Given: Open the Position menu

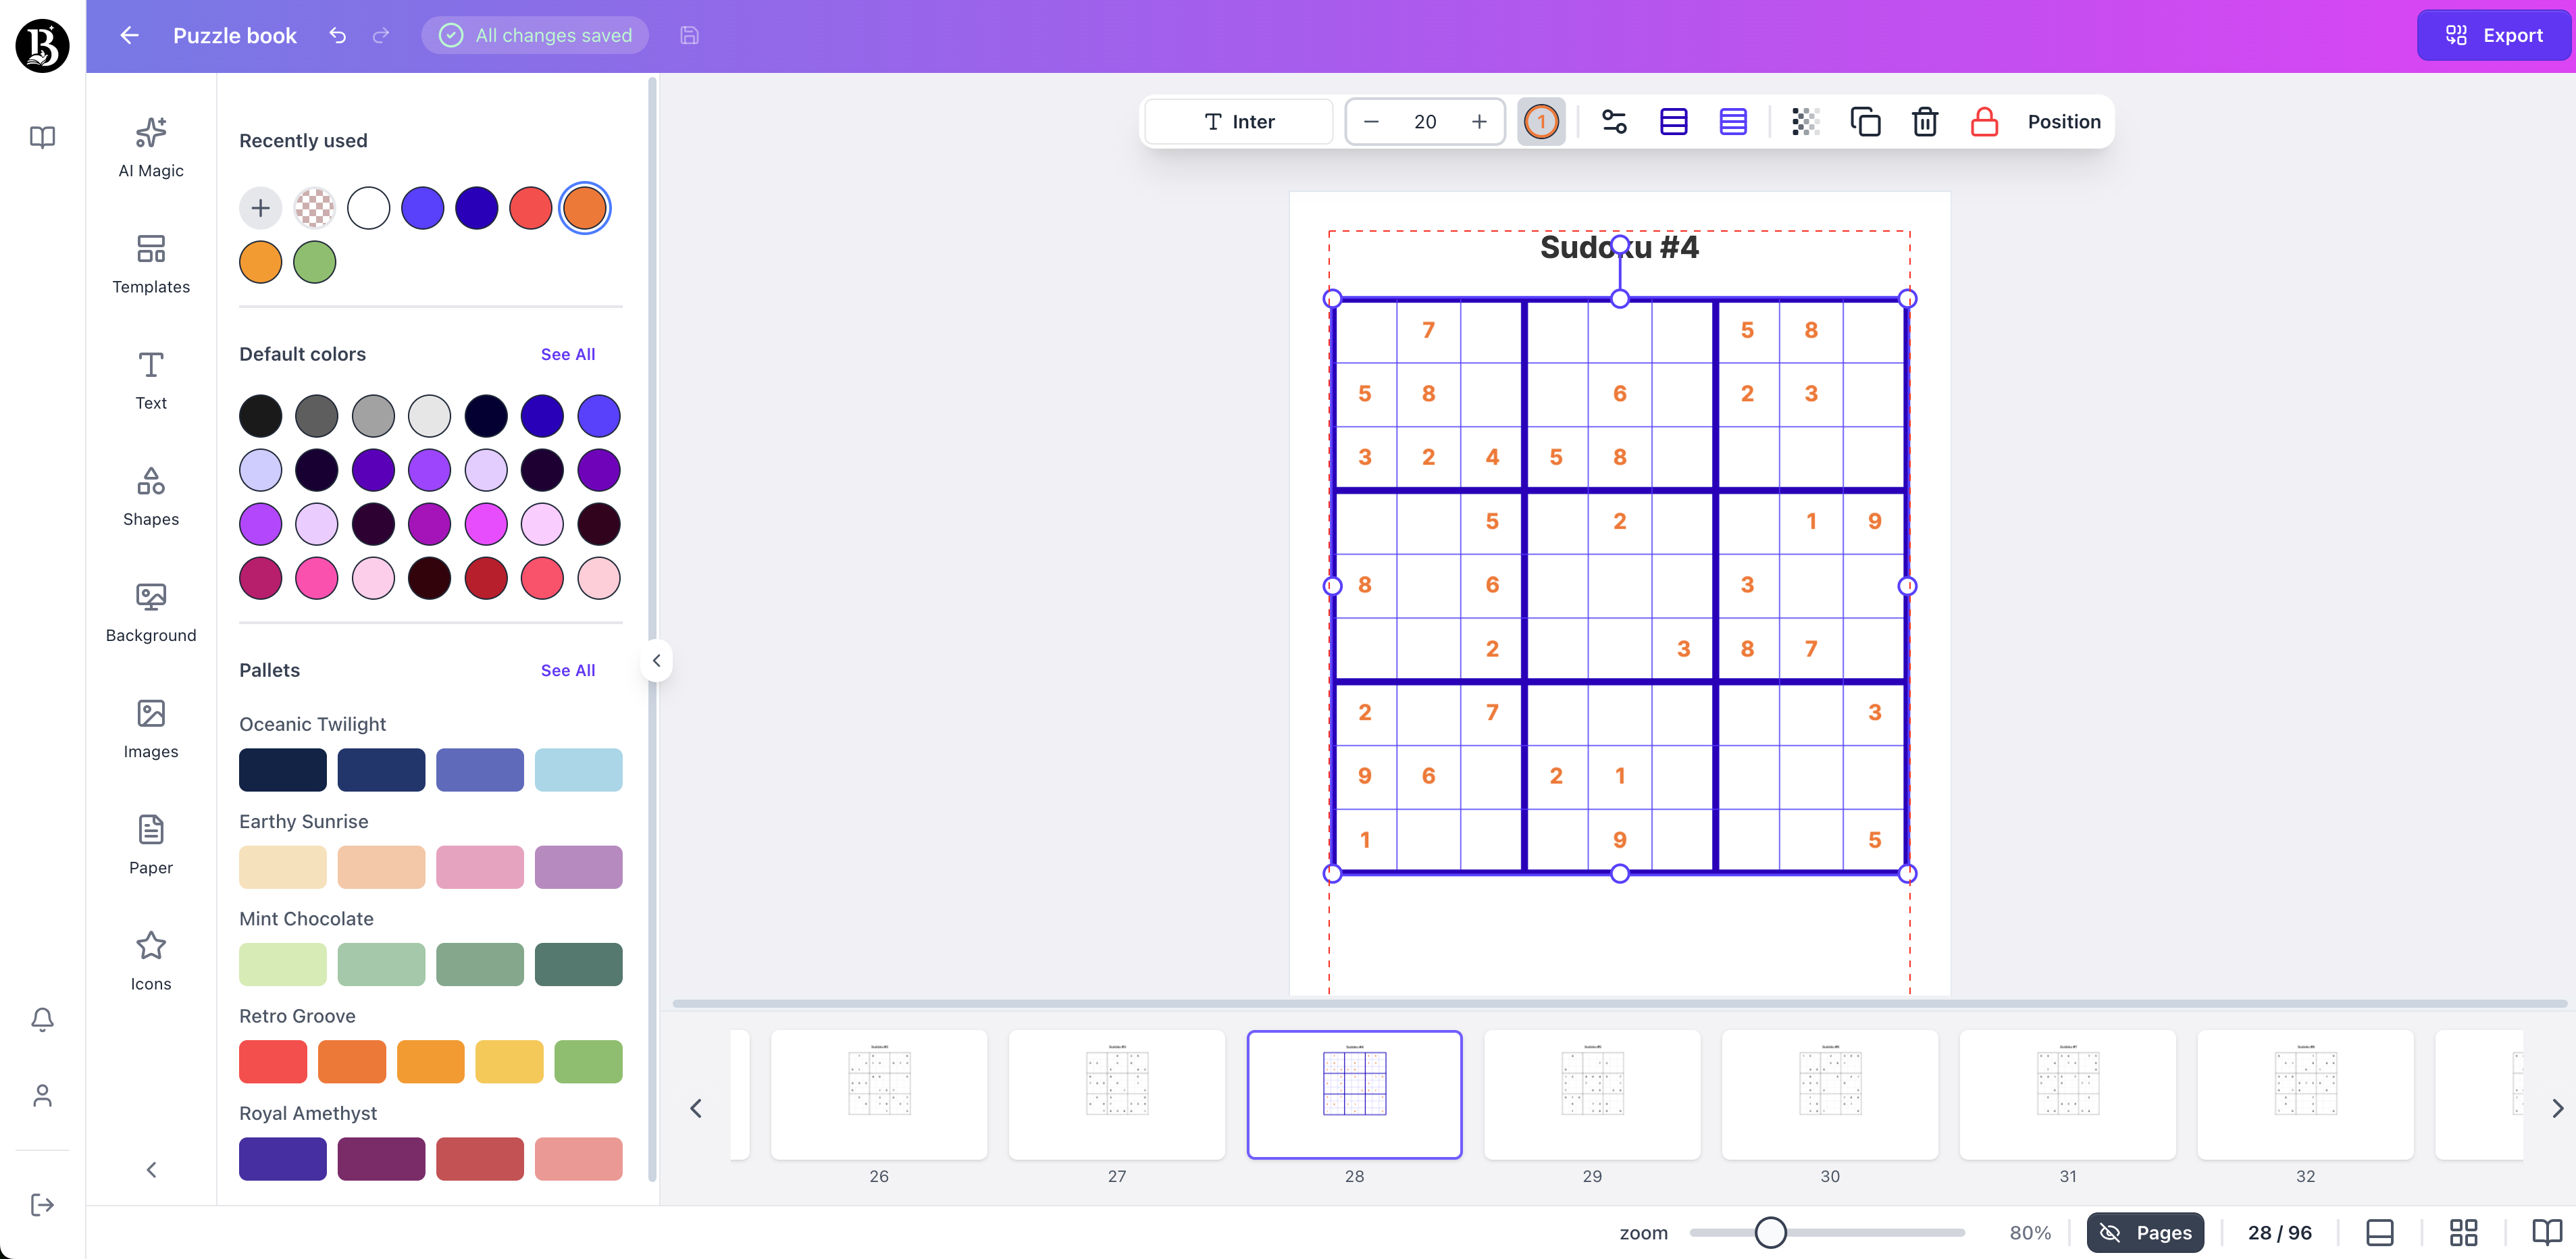Looking at the screenshot, I should tap(2064, 121).
